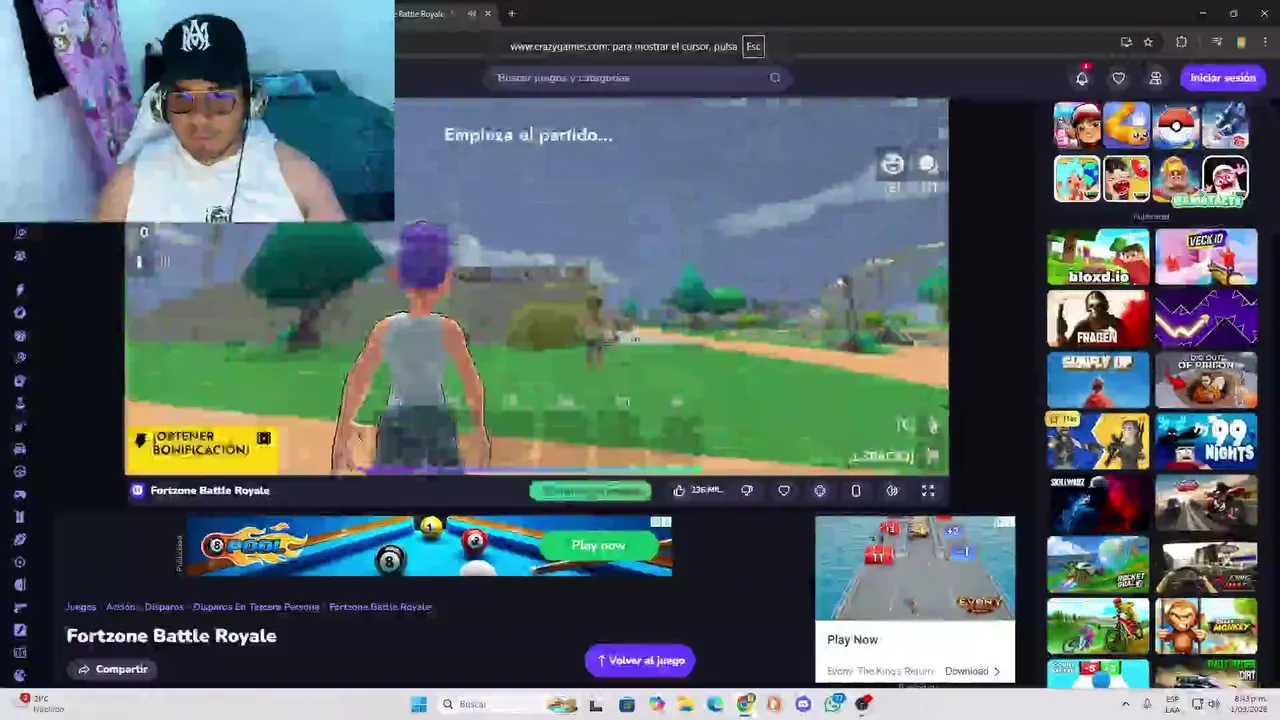Open File Explorer from the taskbar
The image size is (1280, 720).
click(x=686, y=704)
